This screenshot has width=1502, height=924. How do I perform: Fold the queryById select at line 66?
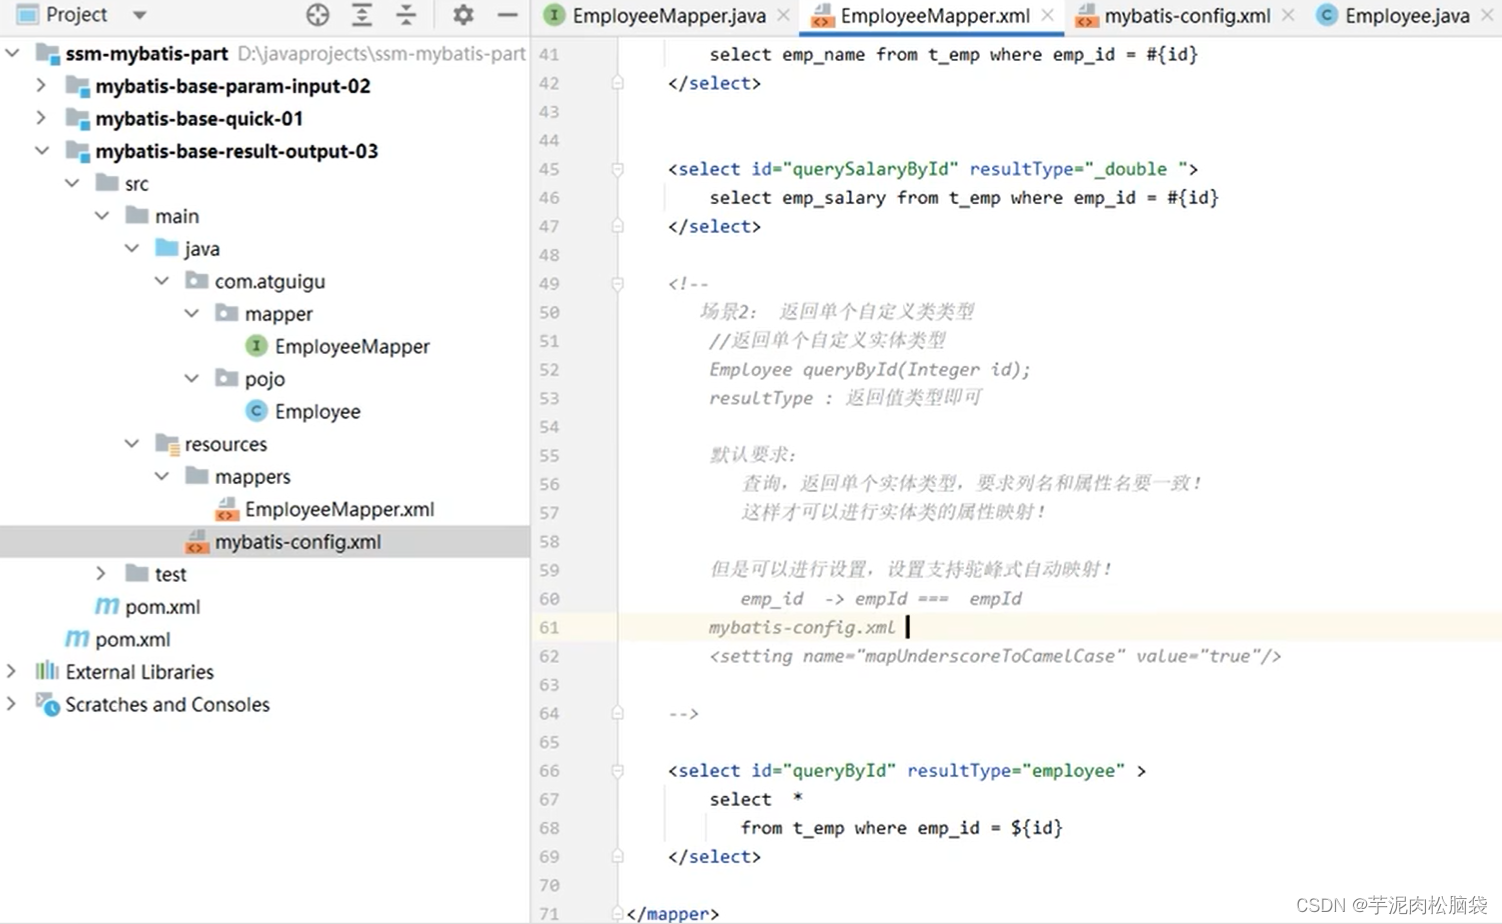click(x=617, y=771)
